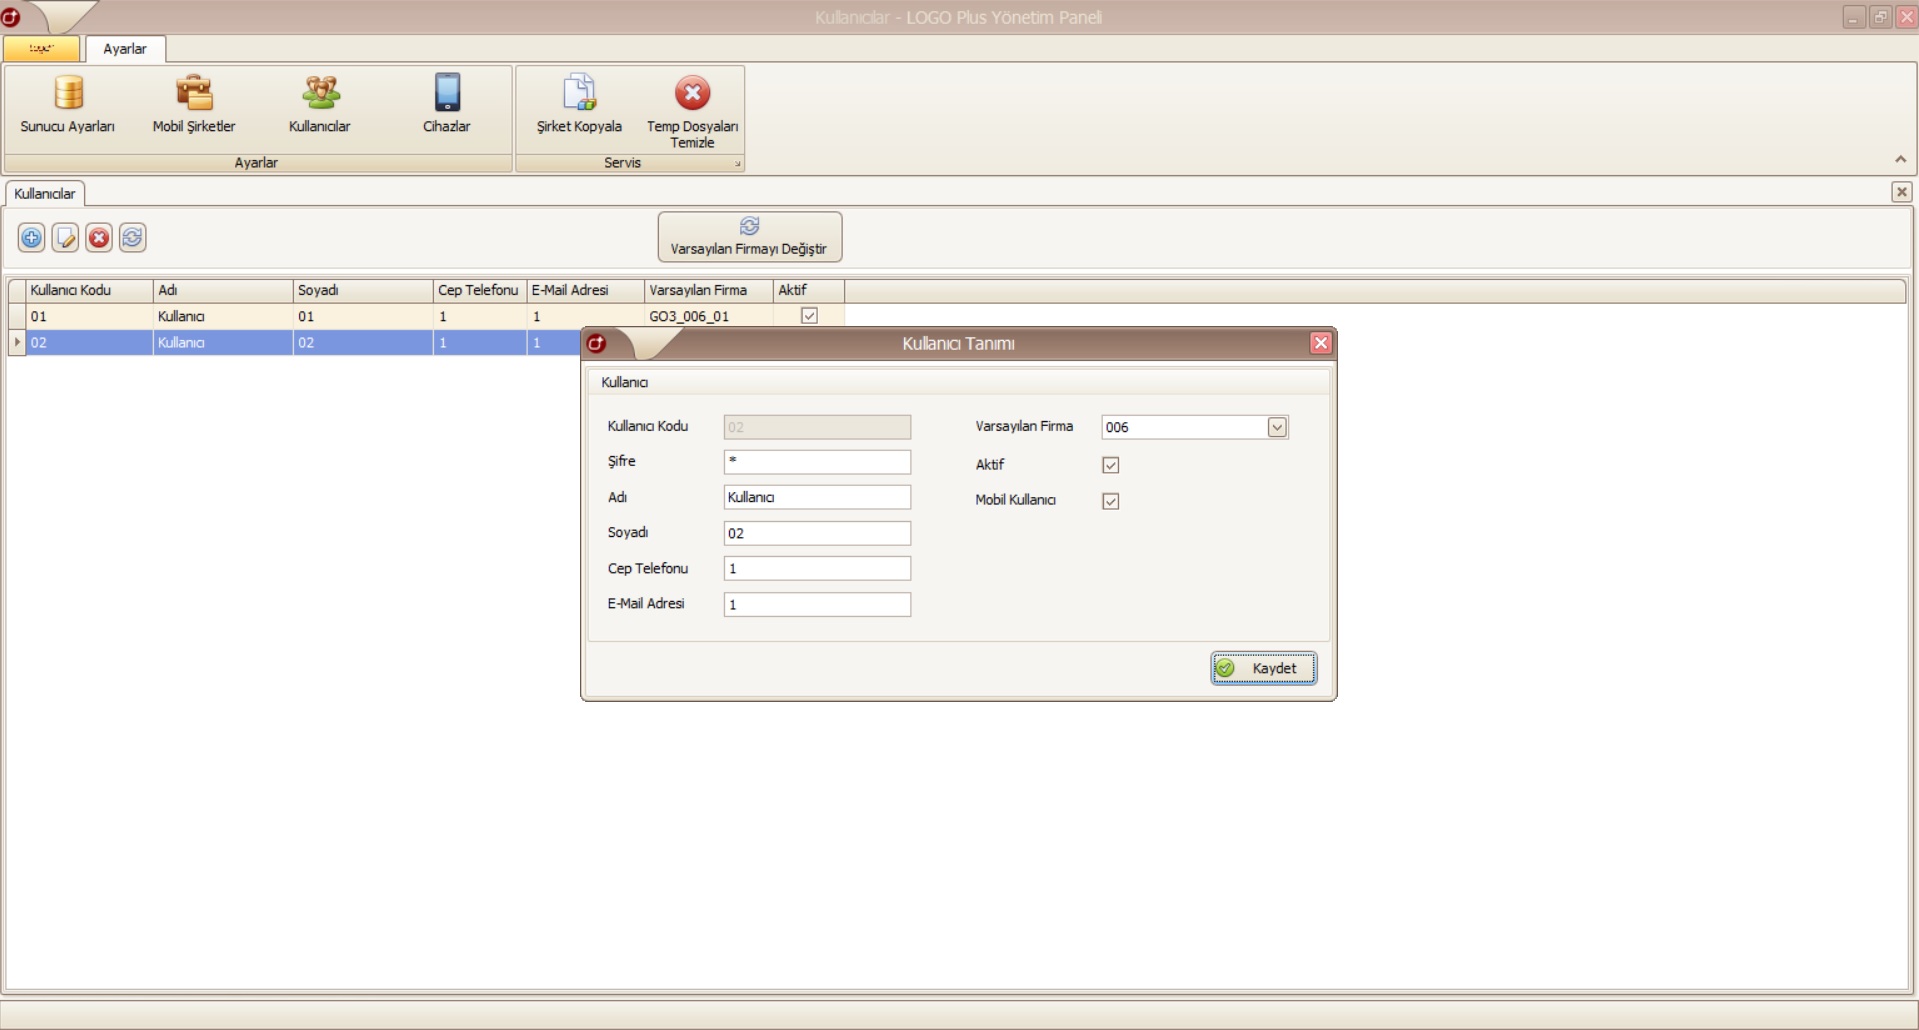
Task: Click the edit user pencil icon
Action: tap(65, 238)
